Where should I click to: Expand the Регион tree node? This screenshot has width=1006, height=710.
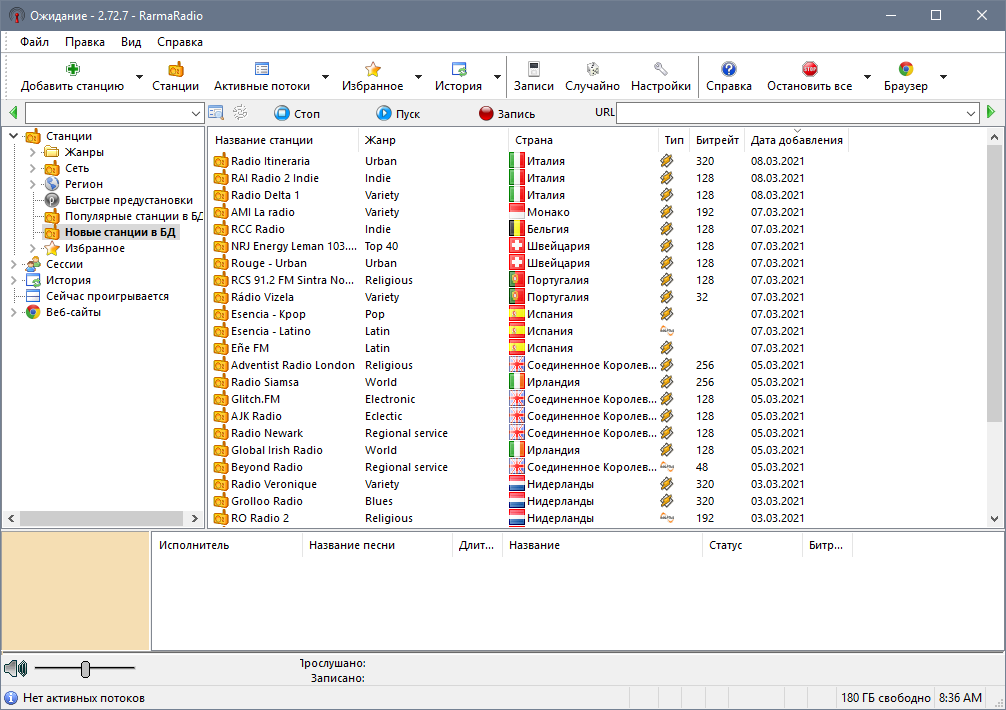point(33,184)
